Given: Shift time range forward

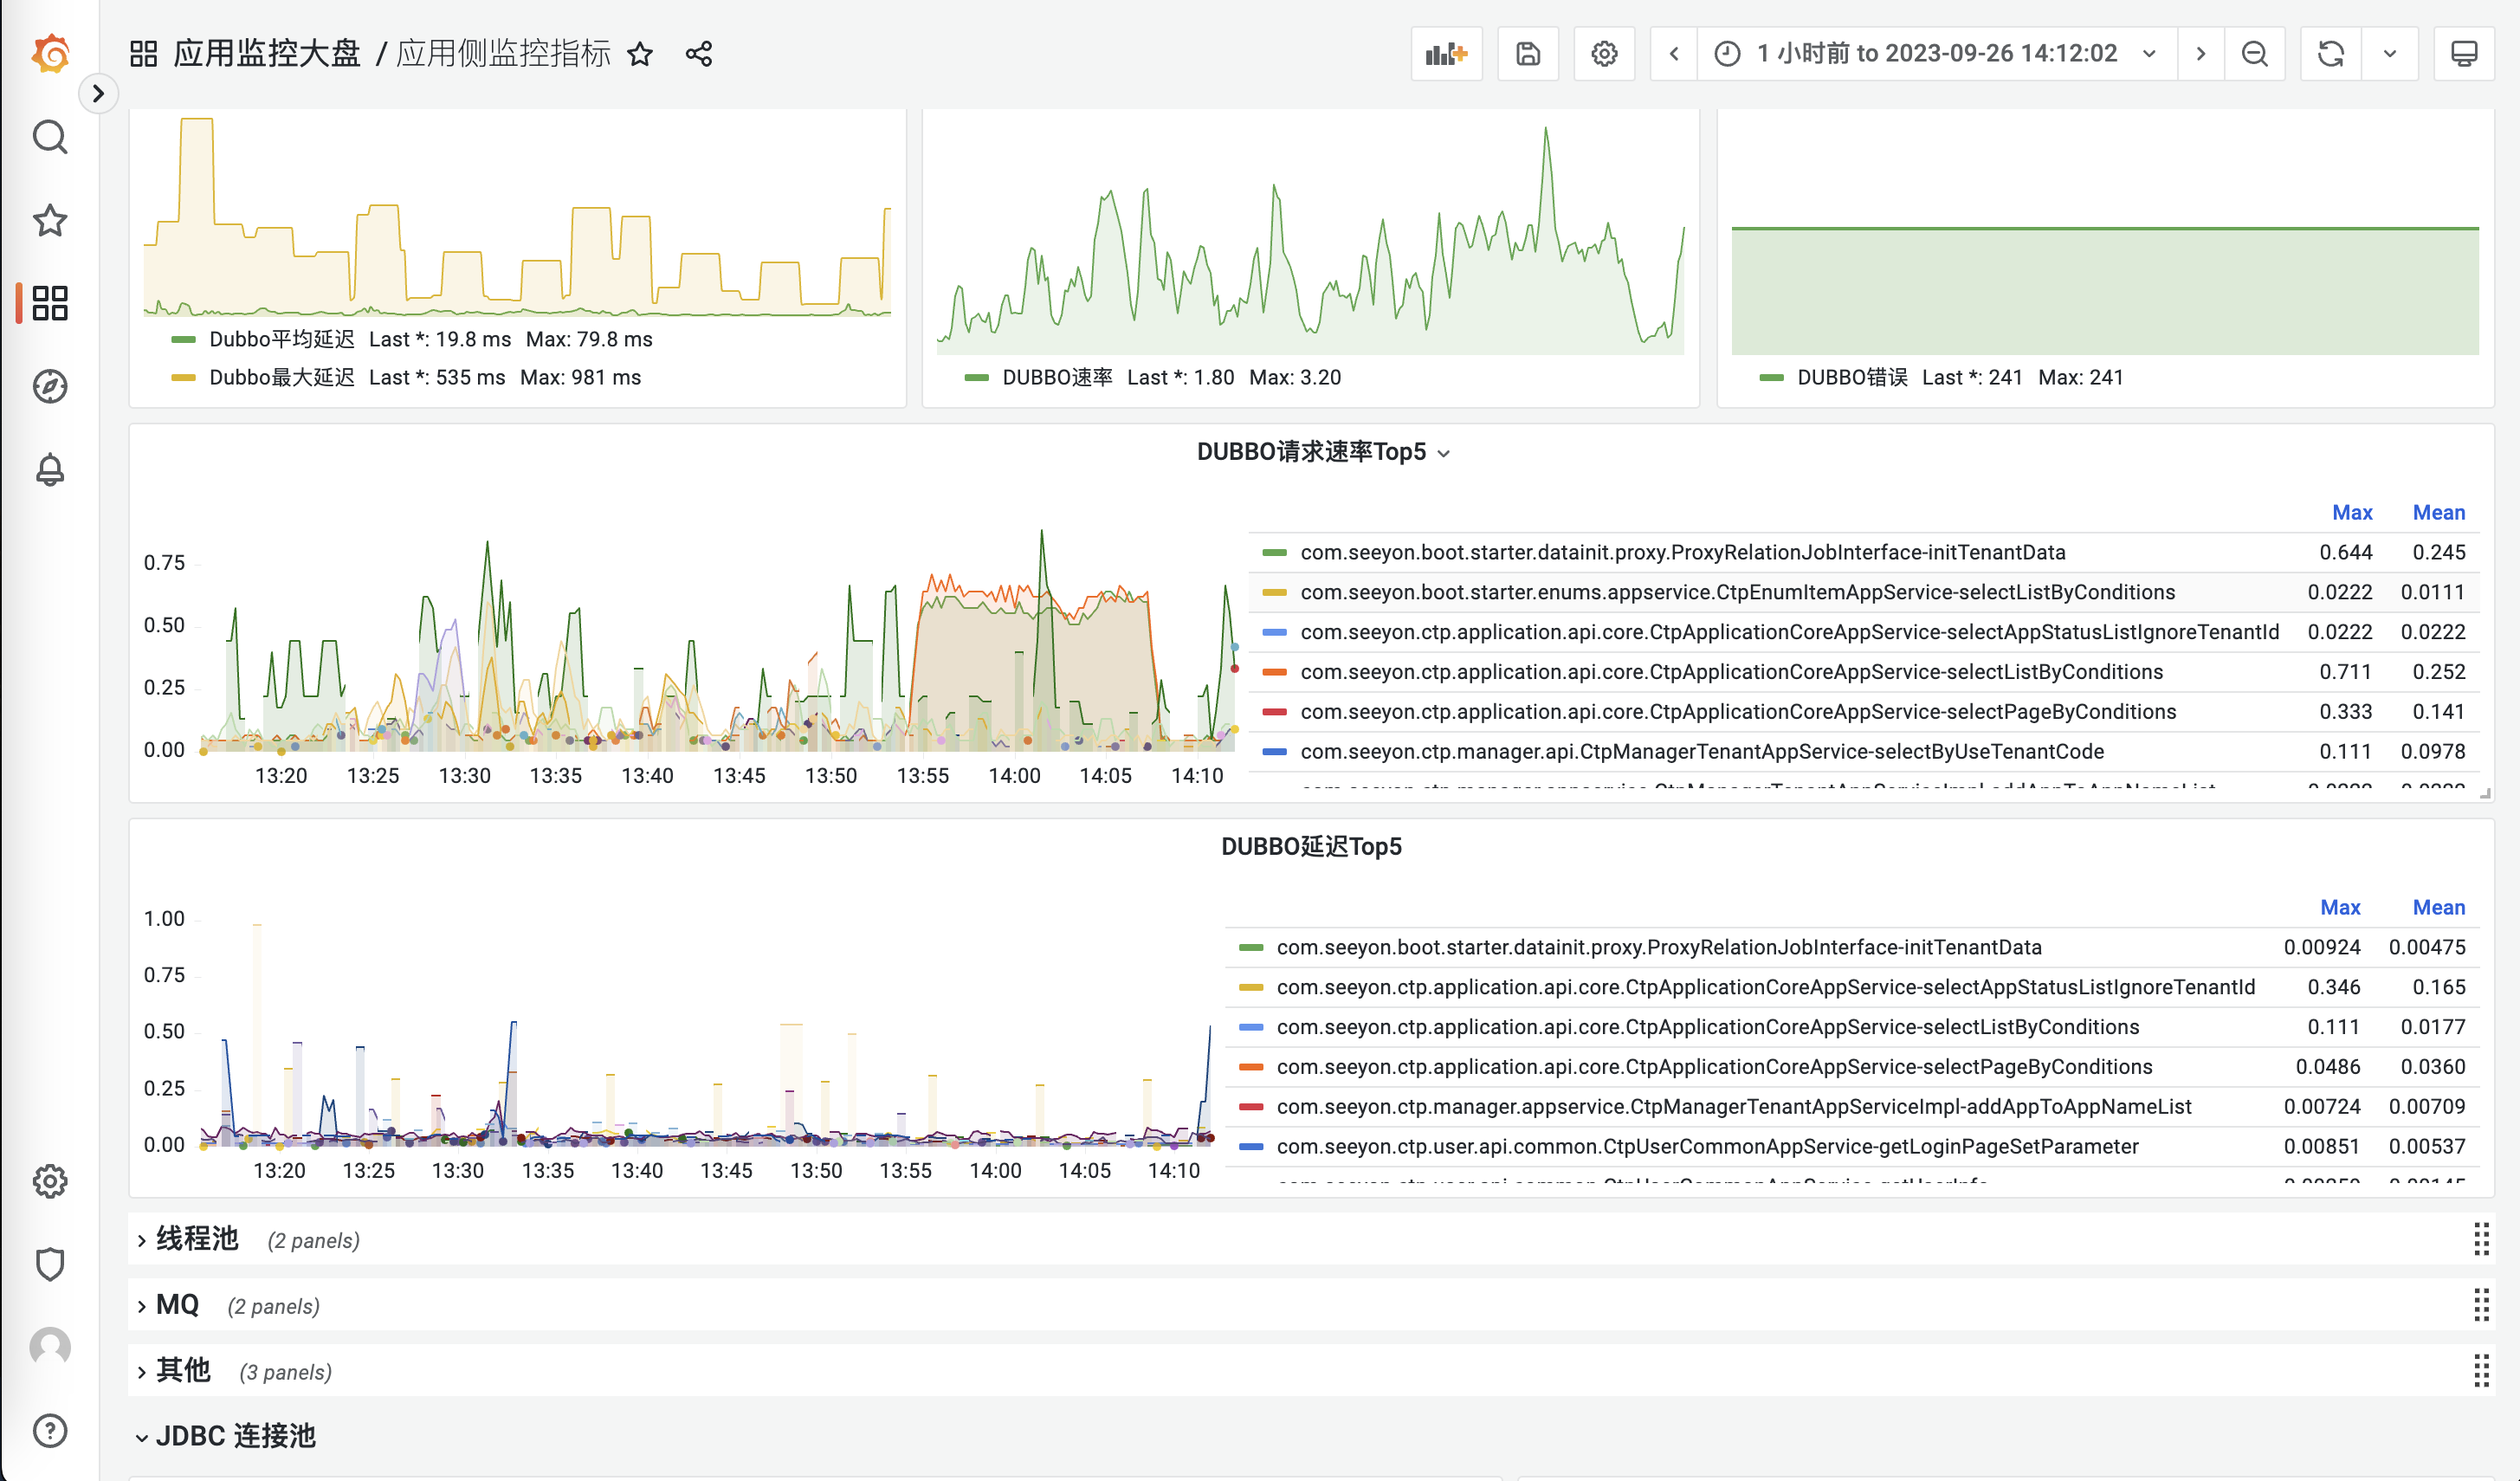Looking at the screenshot, I should click(x=2201, y=54).
